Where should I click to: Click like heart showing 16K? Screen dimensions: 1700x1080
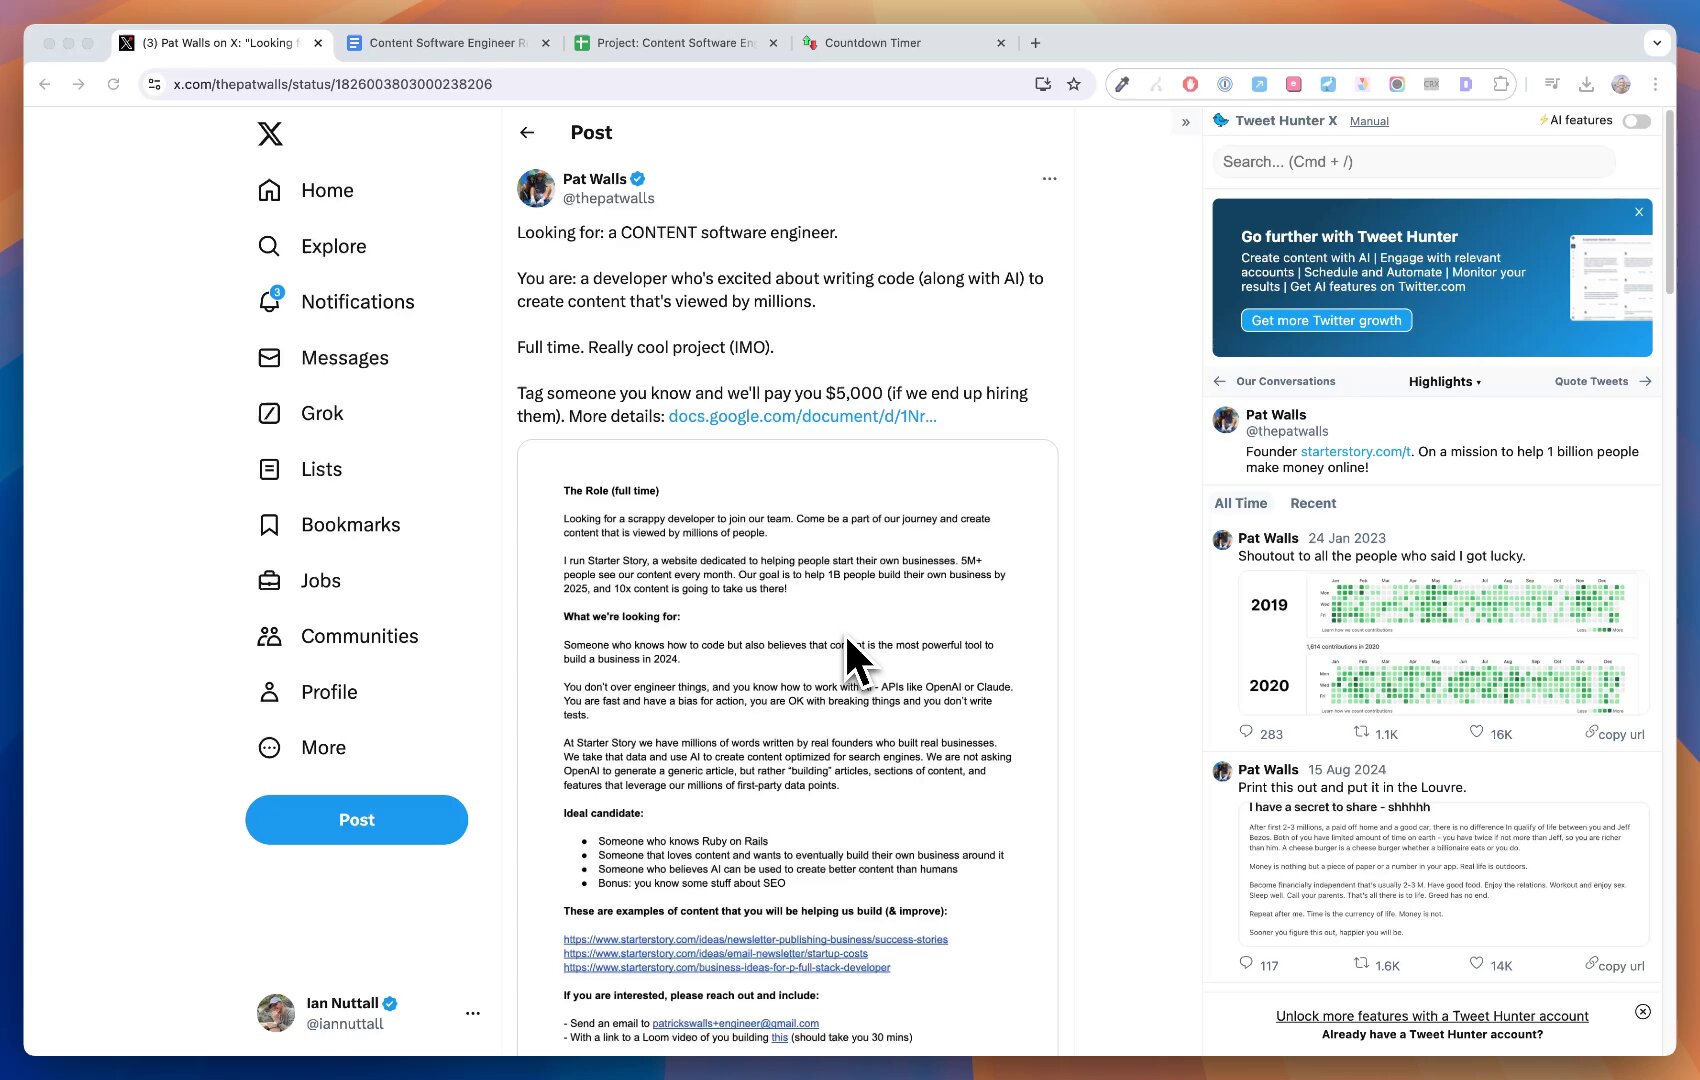[1476, 732]
